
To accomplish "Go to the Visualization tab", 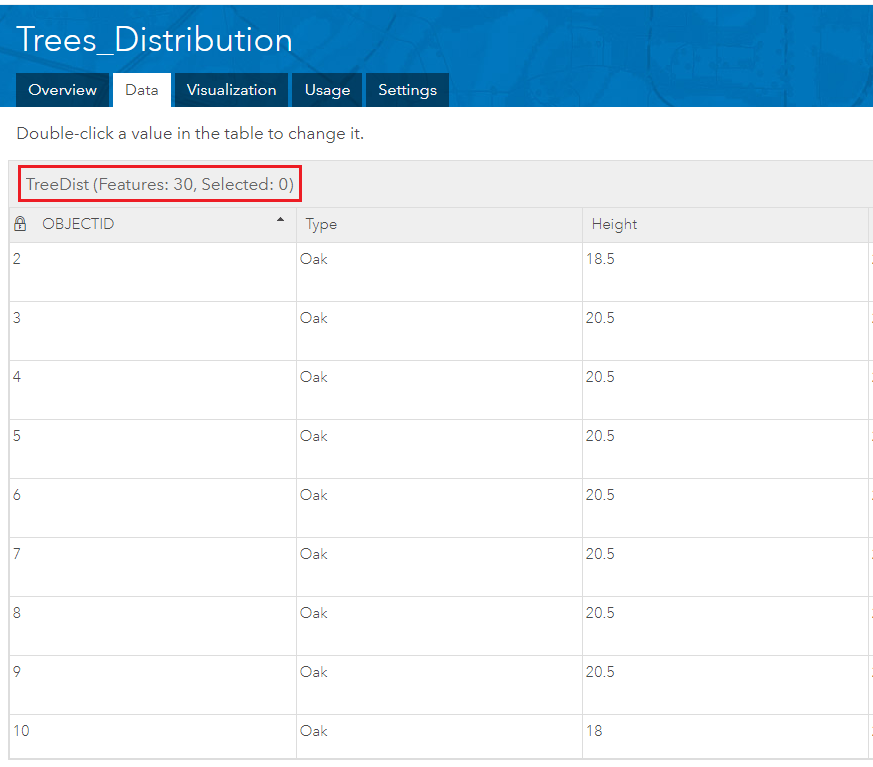I will click(231, 90).
